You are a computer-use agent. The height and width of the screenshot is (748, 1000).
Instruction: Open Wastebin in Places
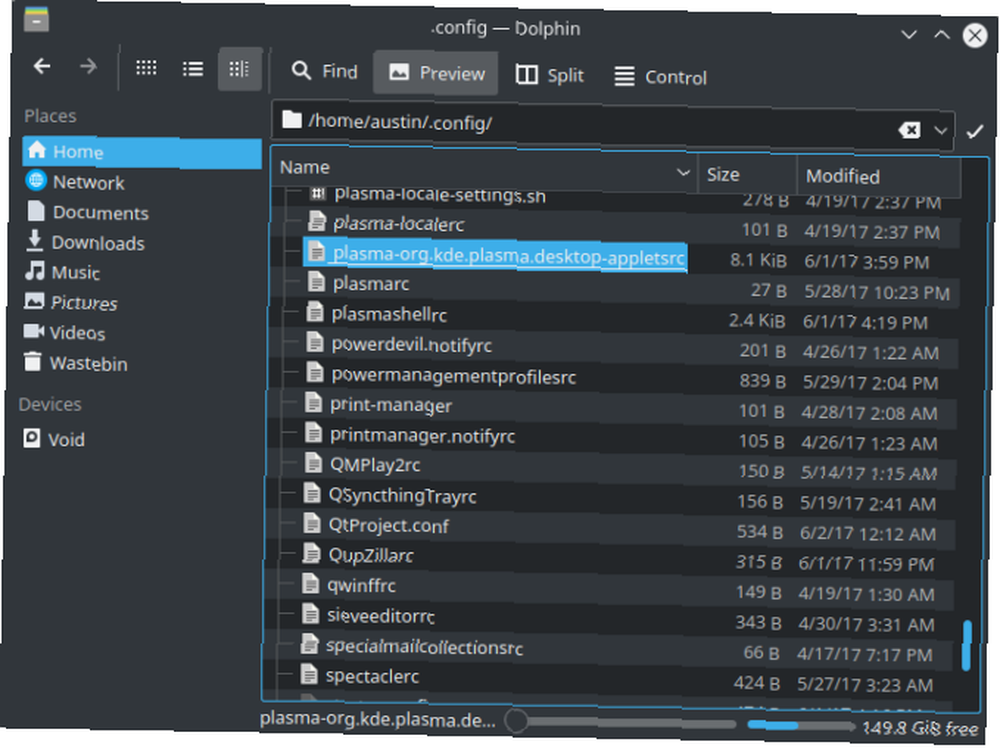pos(76,363)
